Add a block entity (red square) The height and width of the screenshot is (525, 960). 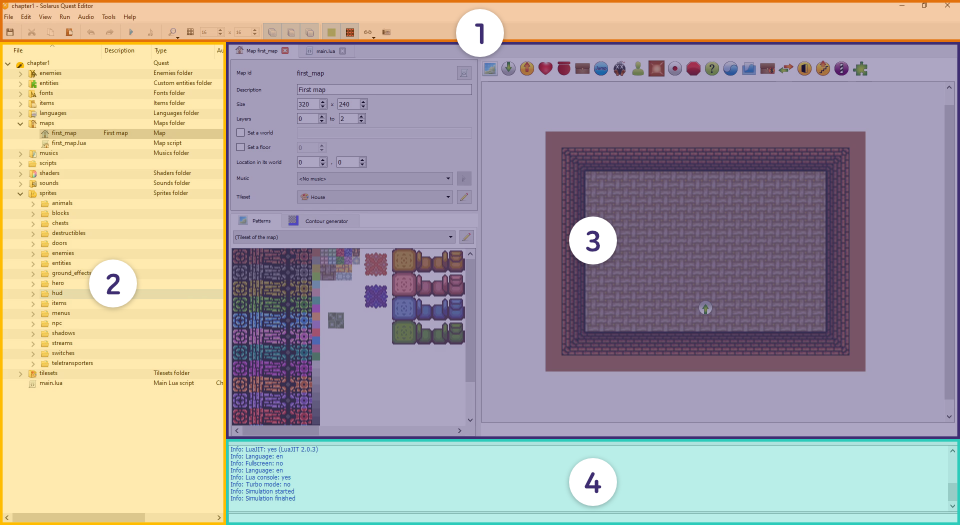(x=656, y=69)
